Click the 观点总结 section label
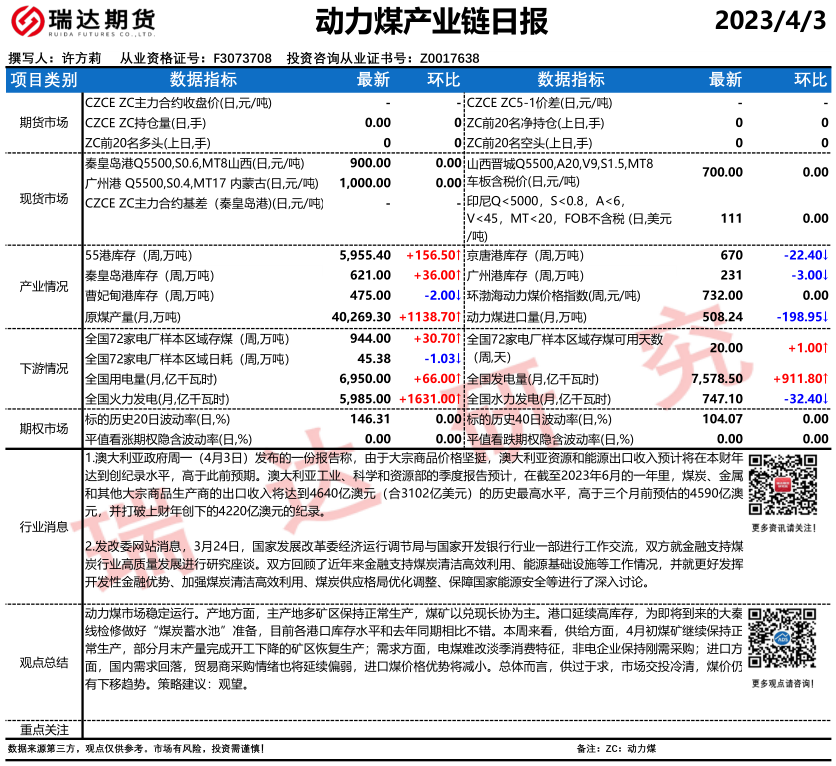 pyautogui.click(x=44, y=661)
